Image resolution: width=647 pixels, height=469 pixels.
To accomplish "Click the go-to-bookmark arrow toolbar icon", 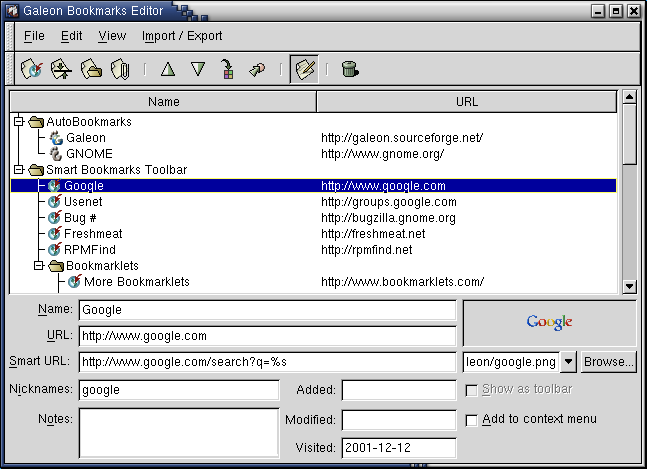I will click(x=257, y=69).
